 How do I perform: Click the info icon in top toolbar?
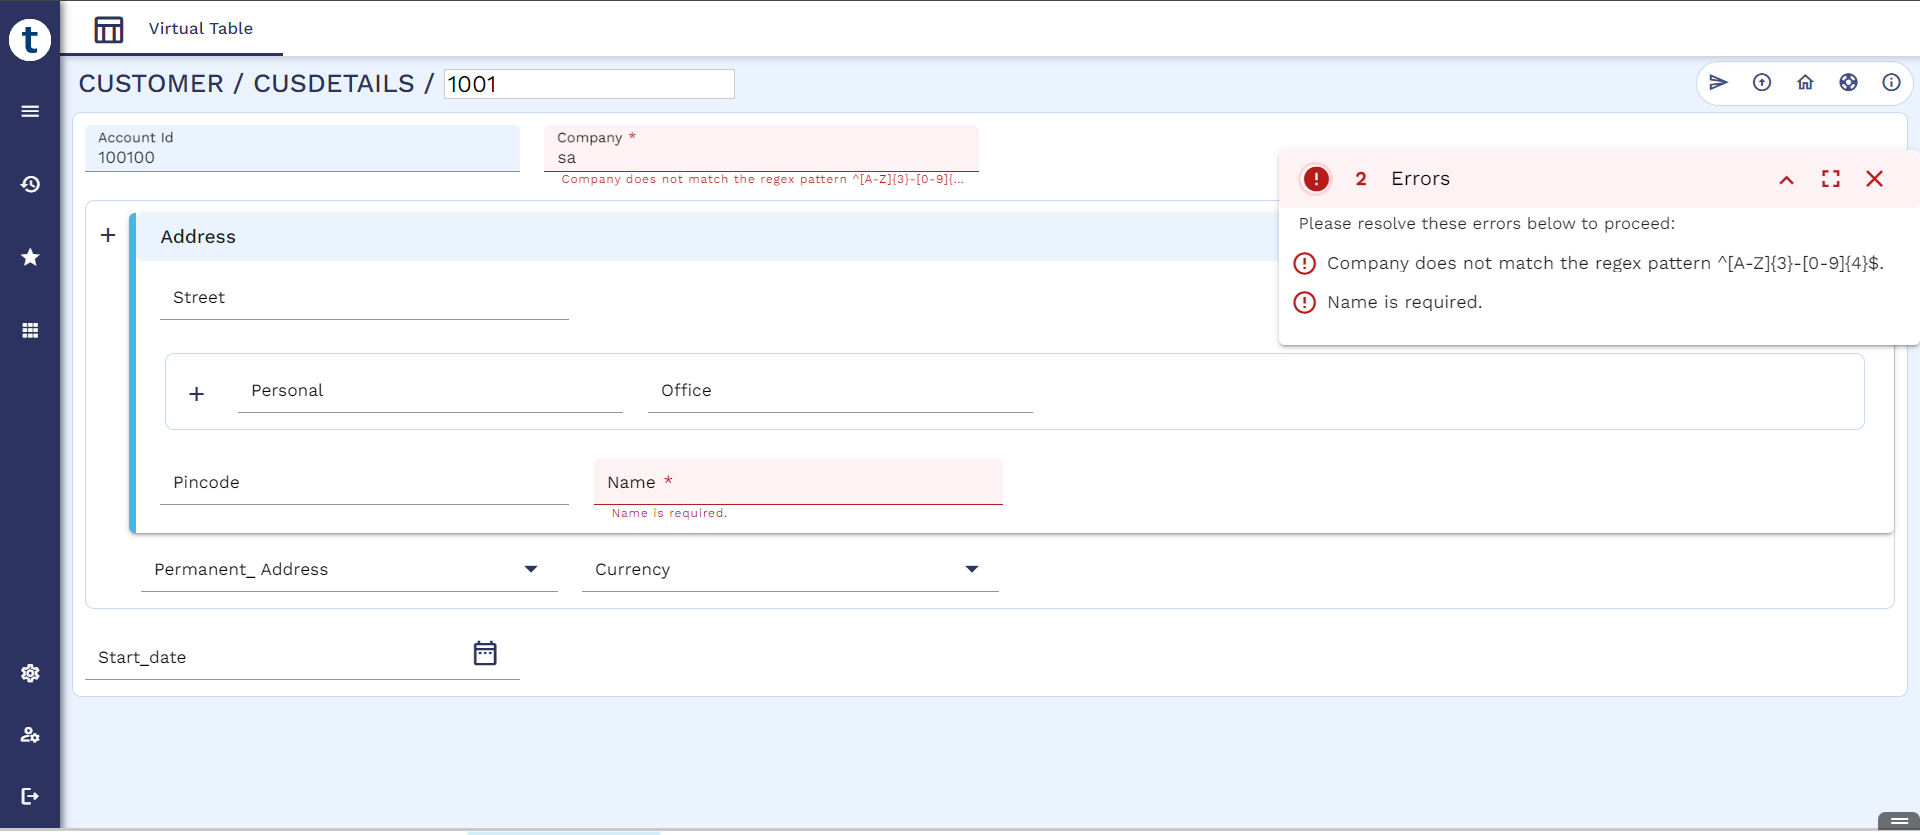pos(1891,83)
